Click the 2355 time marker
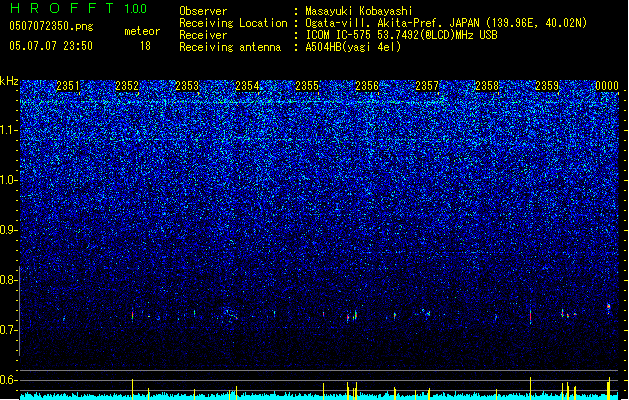This screenshot has height=400, width=629. coord(307,86)
